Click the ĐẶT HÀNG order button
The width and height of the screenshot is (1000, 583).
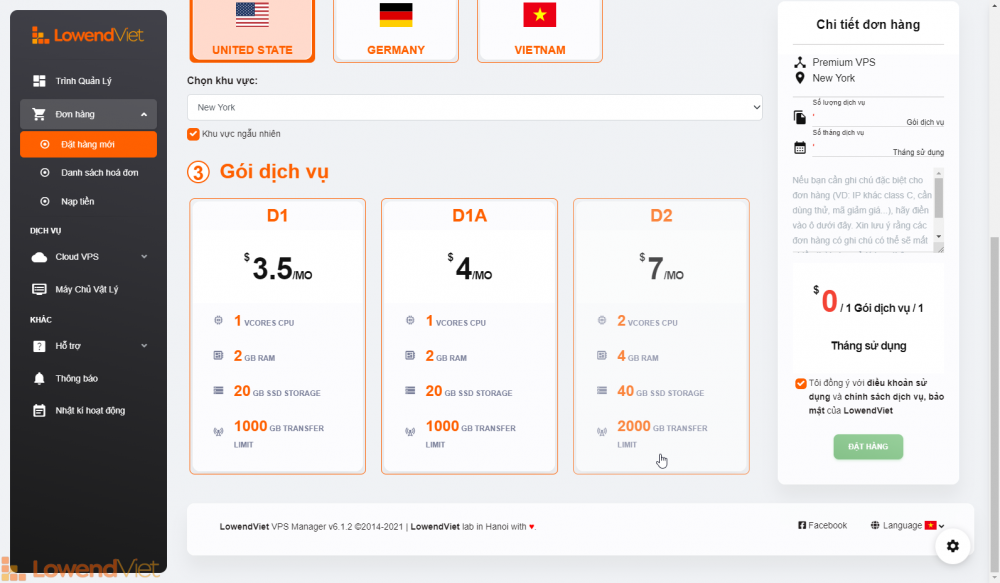pyautogui.click(x=868, y=446)
